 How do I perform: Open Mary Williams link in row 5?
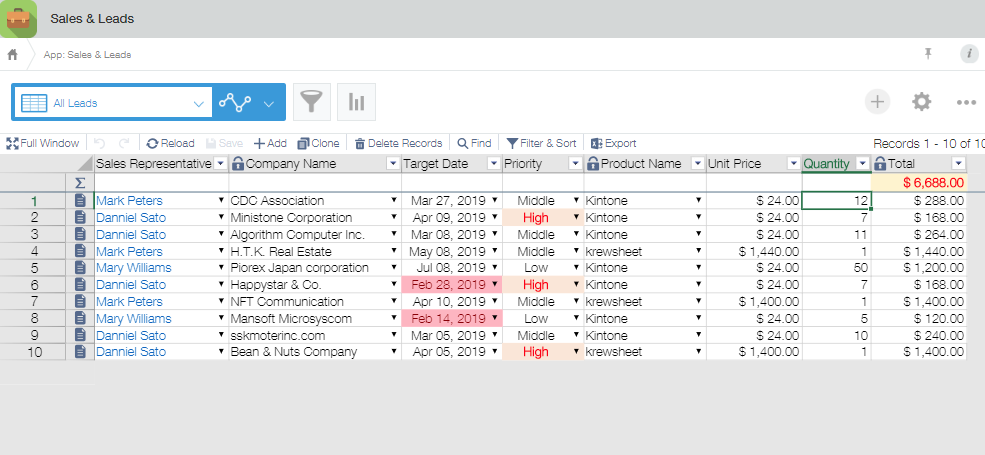point(133,268)
